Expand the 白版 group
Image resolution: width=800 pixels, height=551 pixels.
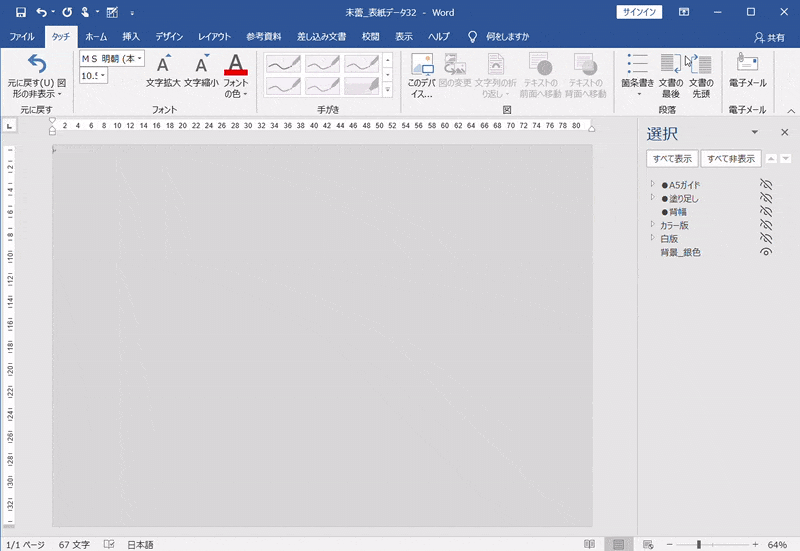click(x=653, y=237)
